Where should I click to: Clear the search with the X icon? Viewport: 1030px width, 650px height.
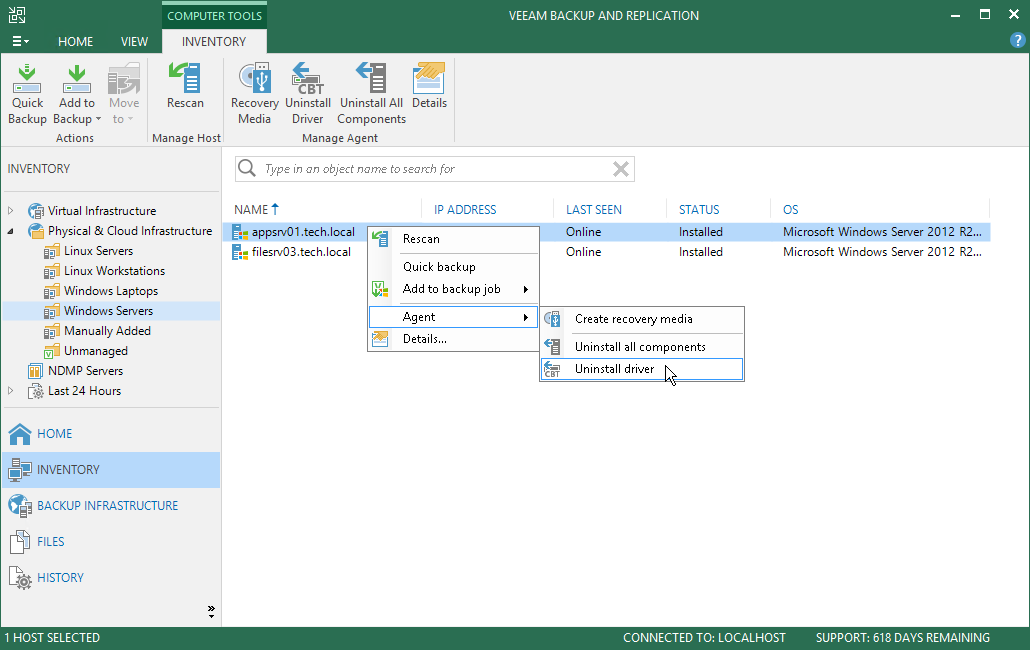coord(621,169)
